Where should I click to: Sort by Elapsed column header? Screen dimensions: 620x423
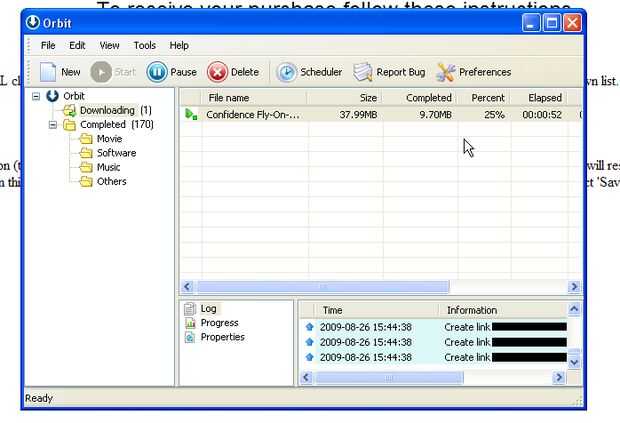(x=539, y=98)
